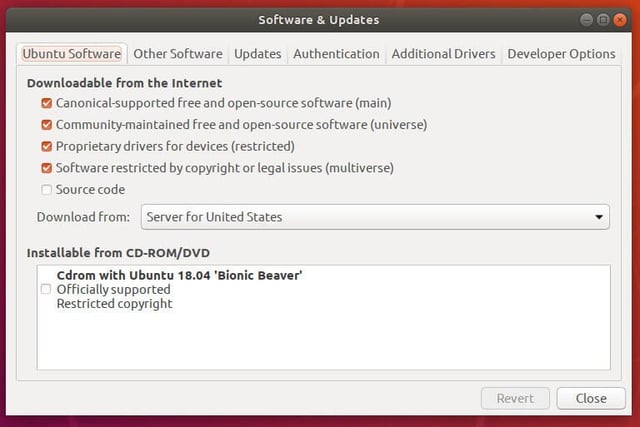
Task: Select the 'Officially supported' text line
Action: (113, 289)
